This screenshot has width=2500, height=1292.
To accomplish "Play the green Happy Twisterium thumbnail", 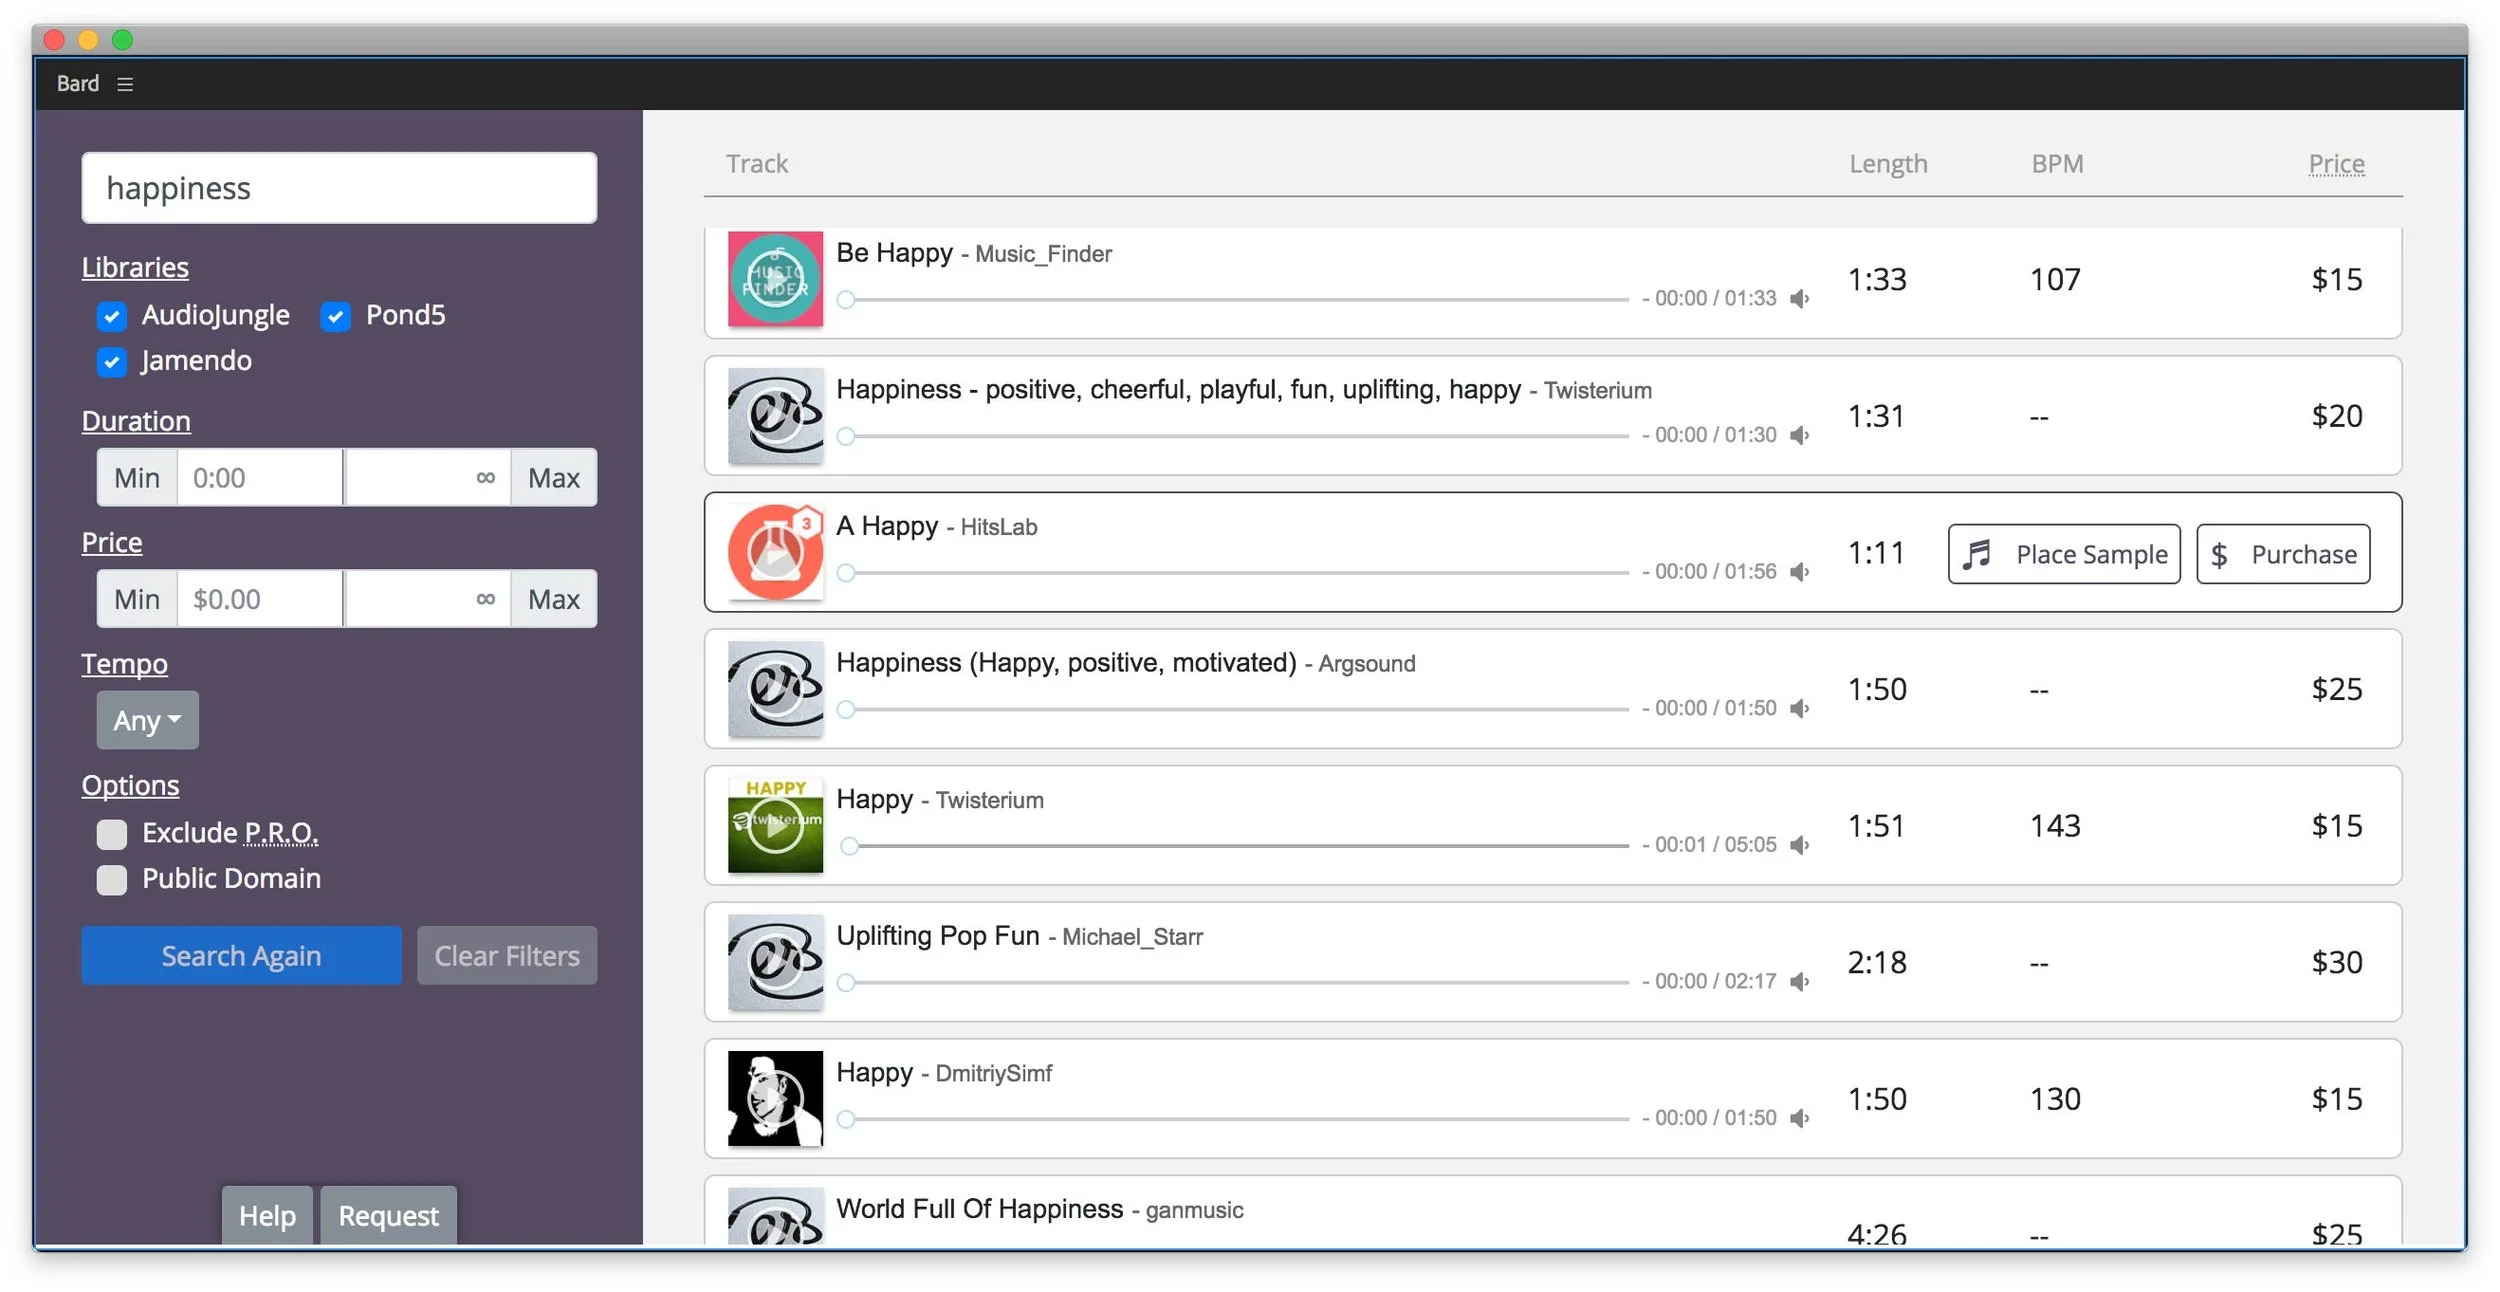I will point(775,826).
